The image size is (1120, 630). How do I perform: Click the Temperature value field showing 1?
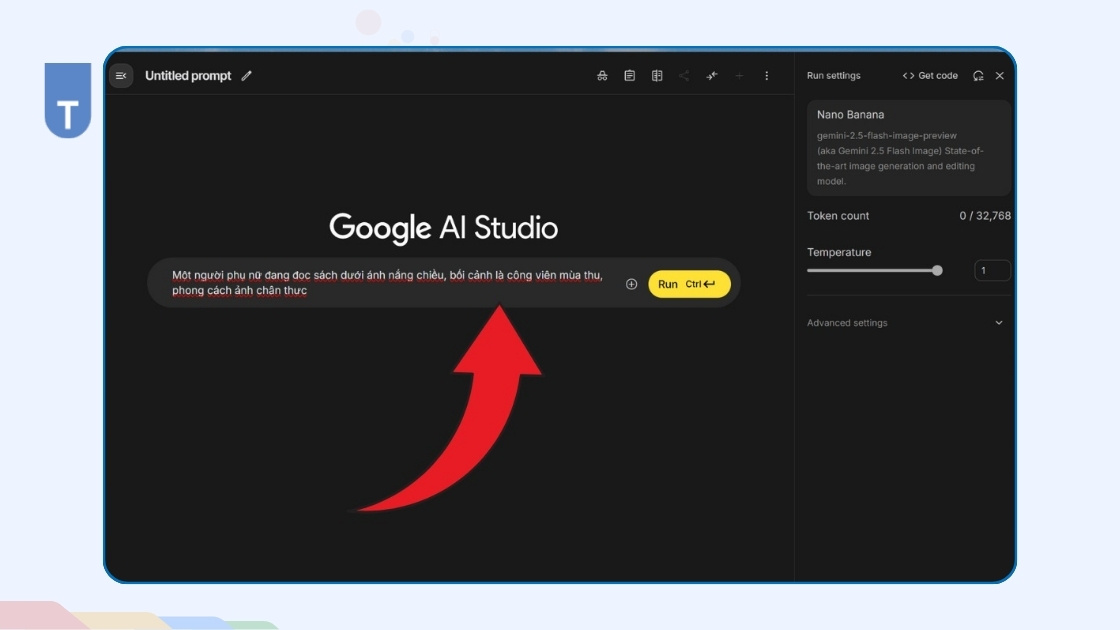point(993,270)
